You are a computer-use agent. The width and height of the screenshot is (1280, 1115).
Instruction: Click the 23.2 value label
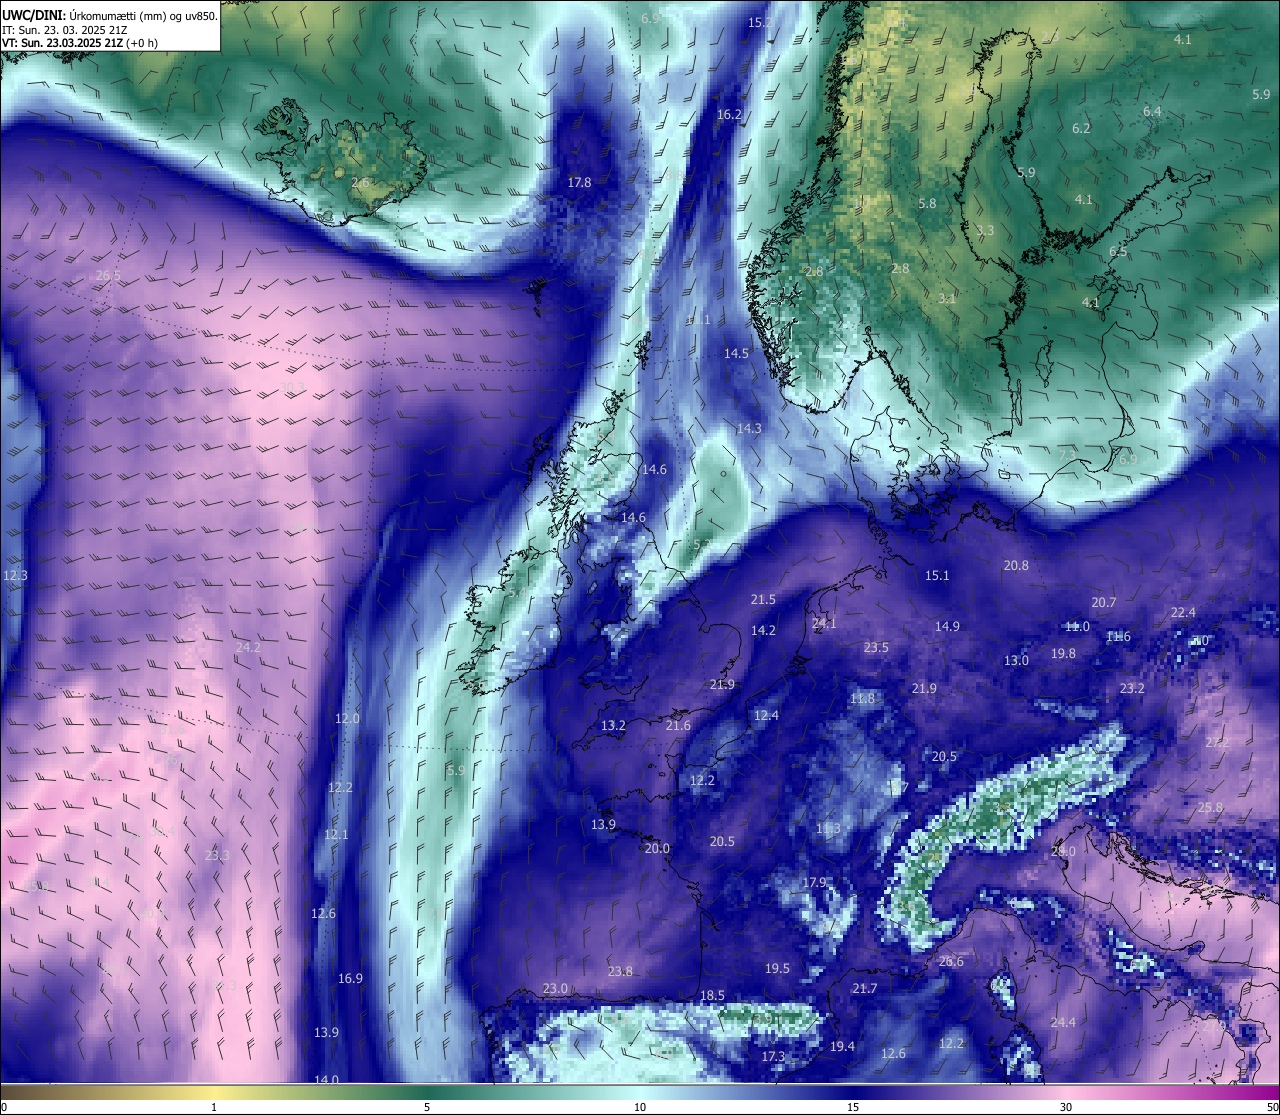click(1132, 688)
